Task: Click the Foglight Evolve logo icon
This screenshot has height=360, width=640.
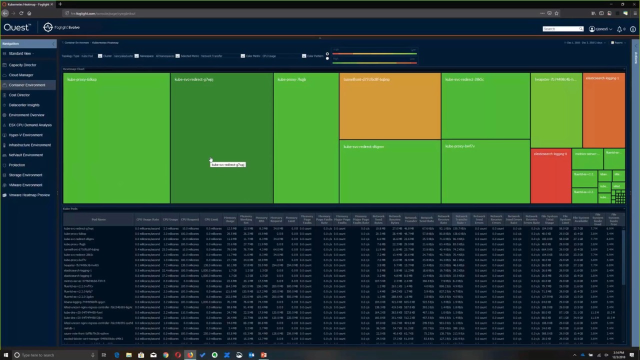Action: pyautogui.click(x=48, y=27)
